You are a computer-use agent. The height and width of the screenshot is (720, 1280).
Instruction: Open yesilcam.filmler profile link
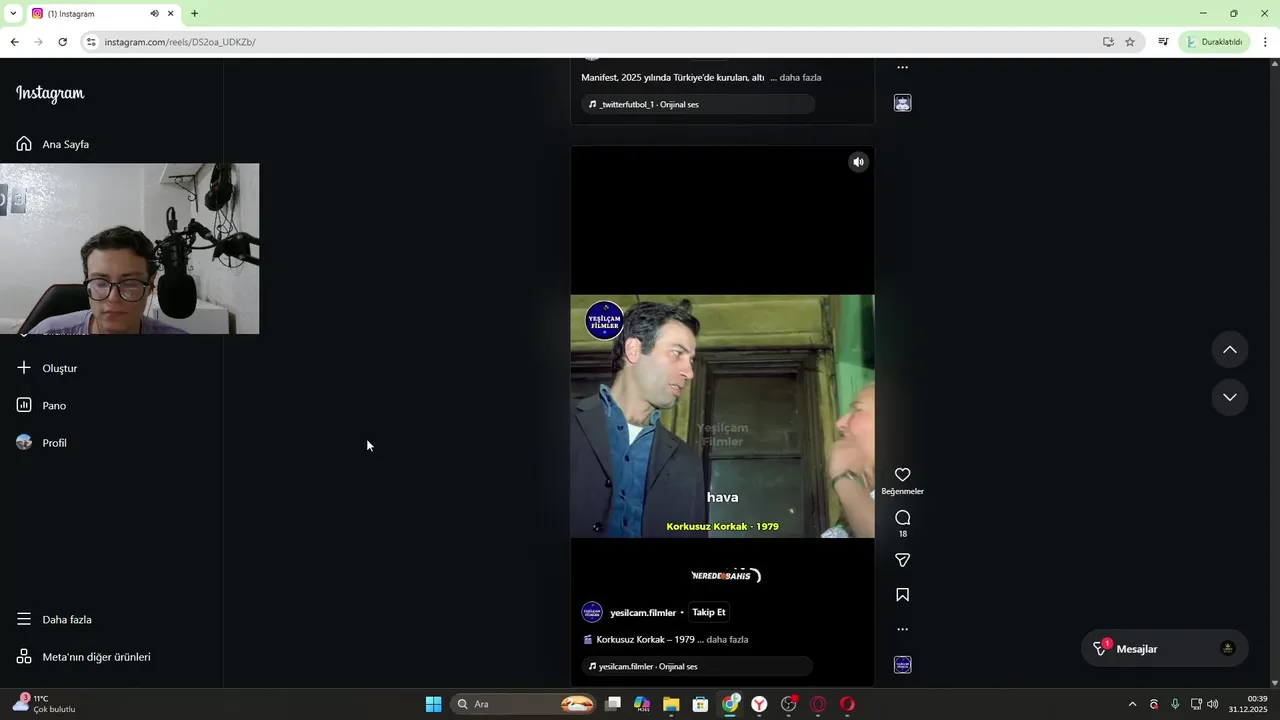click(643, 613)
